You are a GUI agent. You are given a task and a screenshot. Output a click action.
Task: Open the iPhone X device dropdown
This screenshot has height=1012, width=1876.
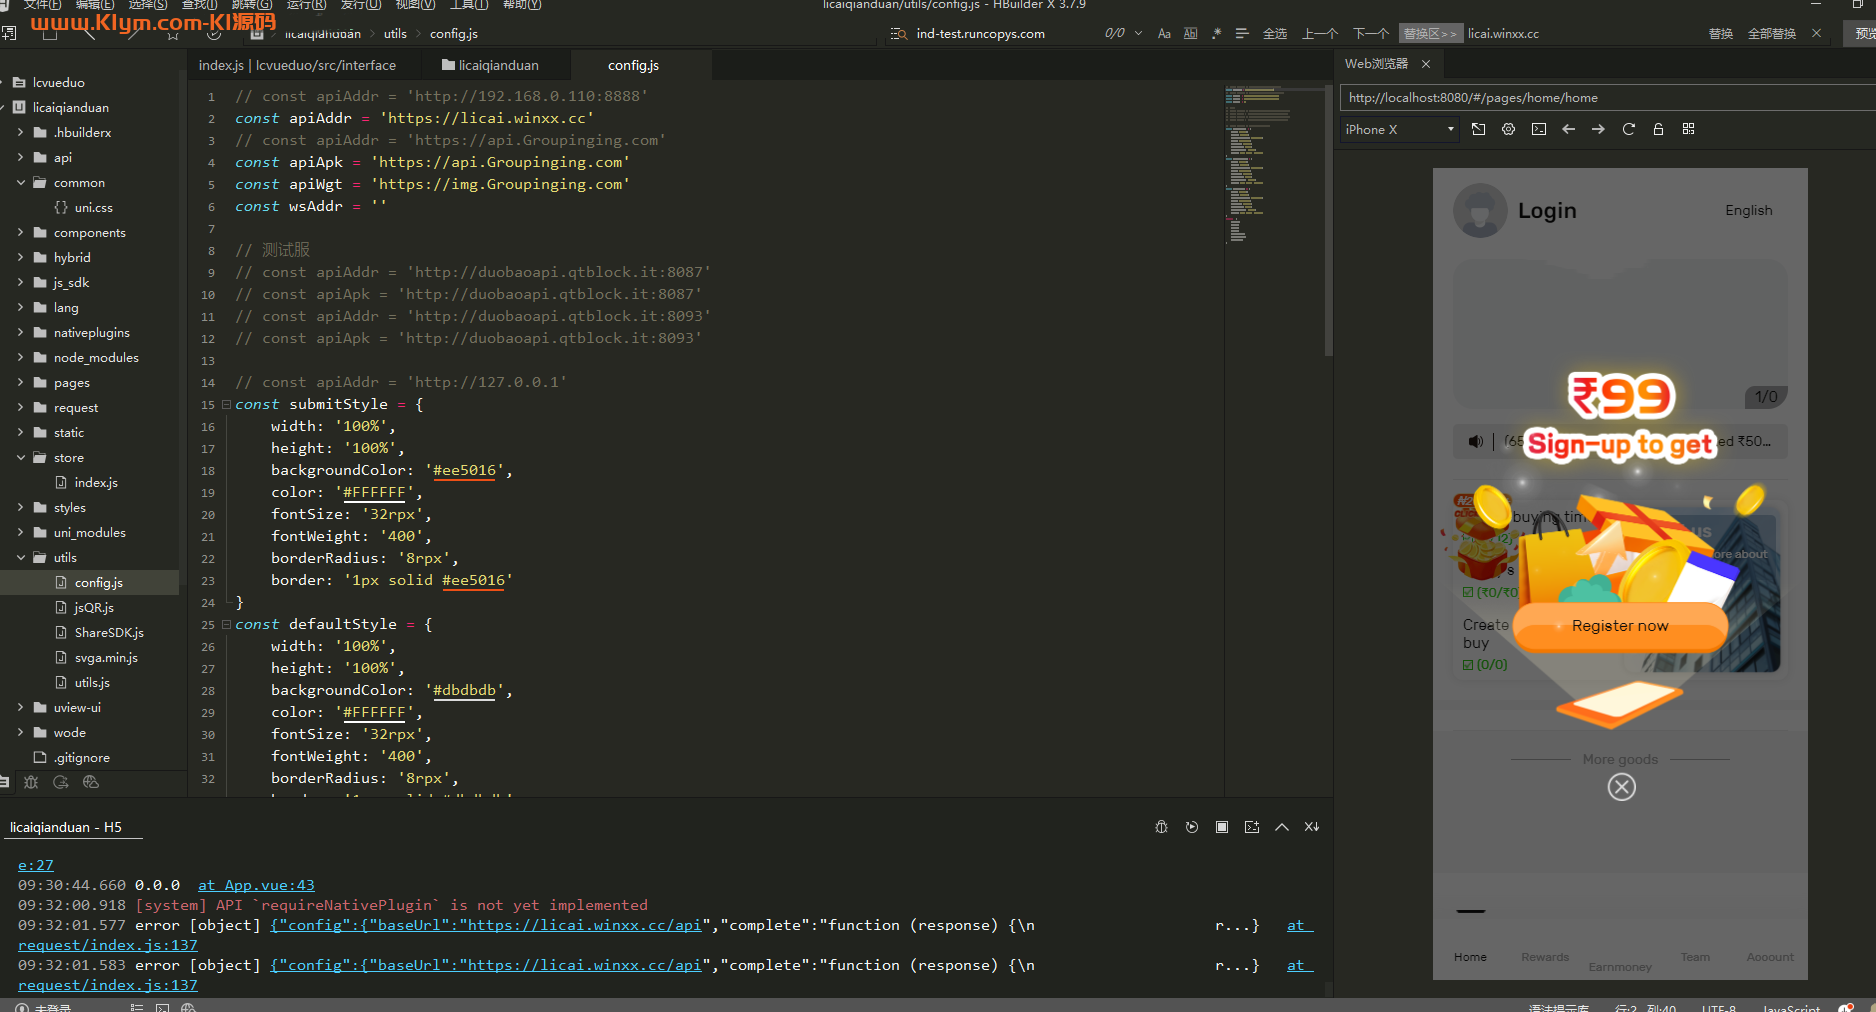point(1398,129)
